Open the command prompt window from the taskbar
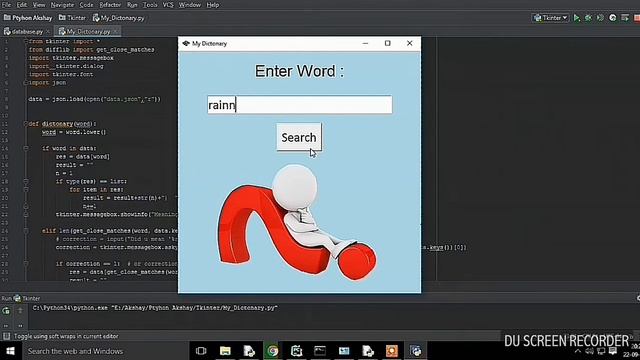This screenshot has width=640, height=360. (320, 351)
